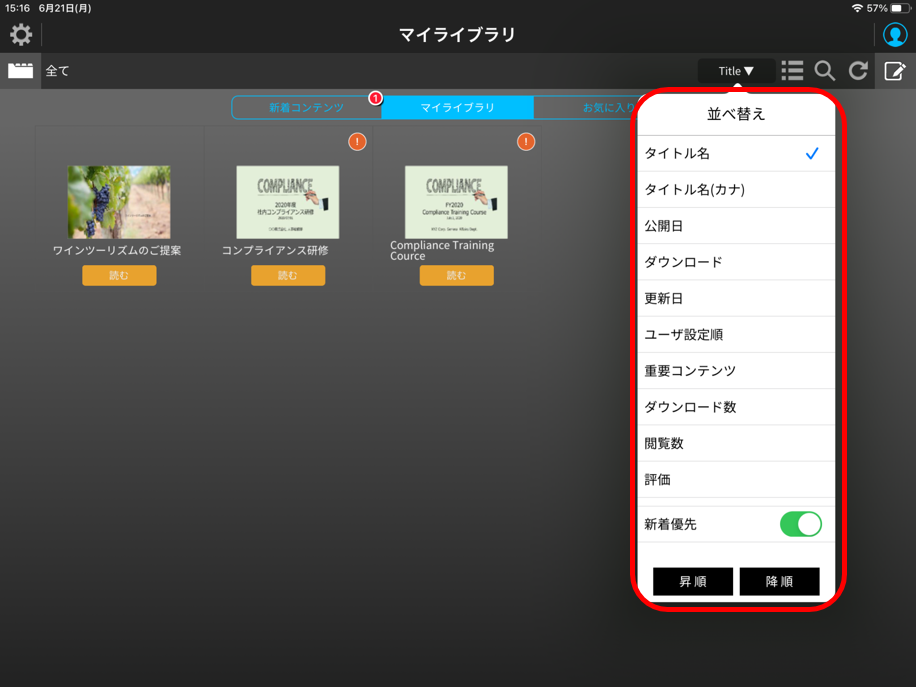
Task: Open the settings gear icon
Action: click(x=21, y=35)
